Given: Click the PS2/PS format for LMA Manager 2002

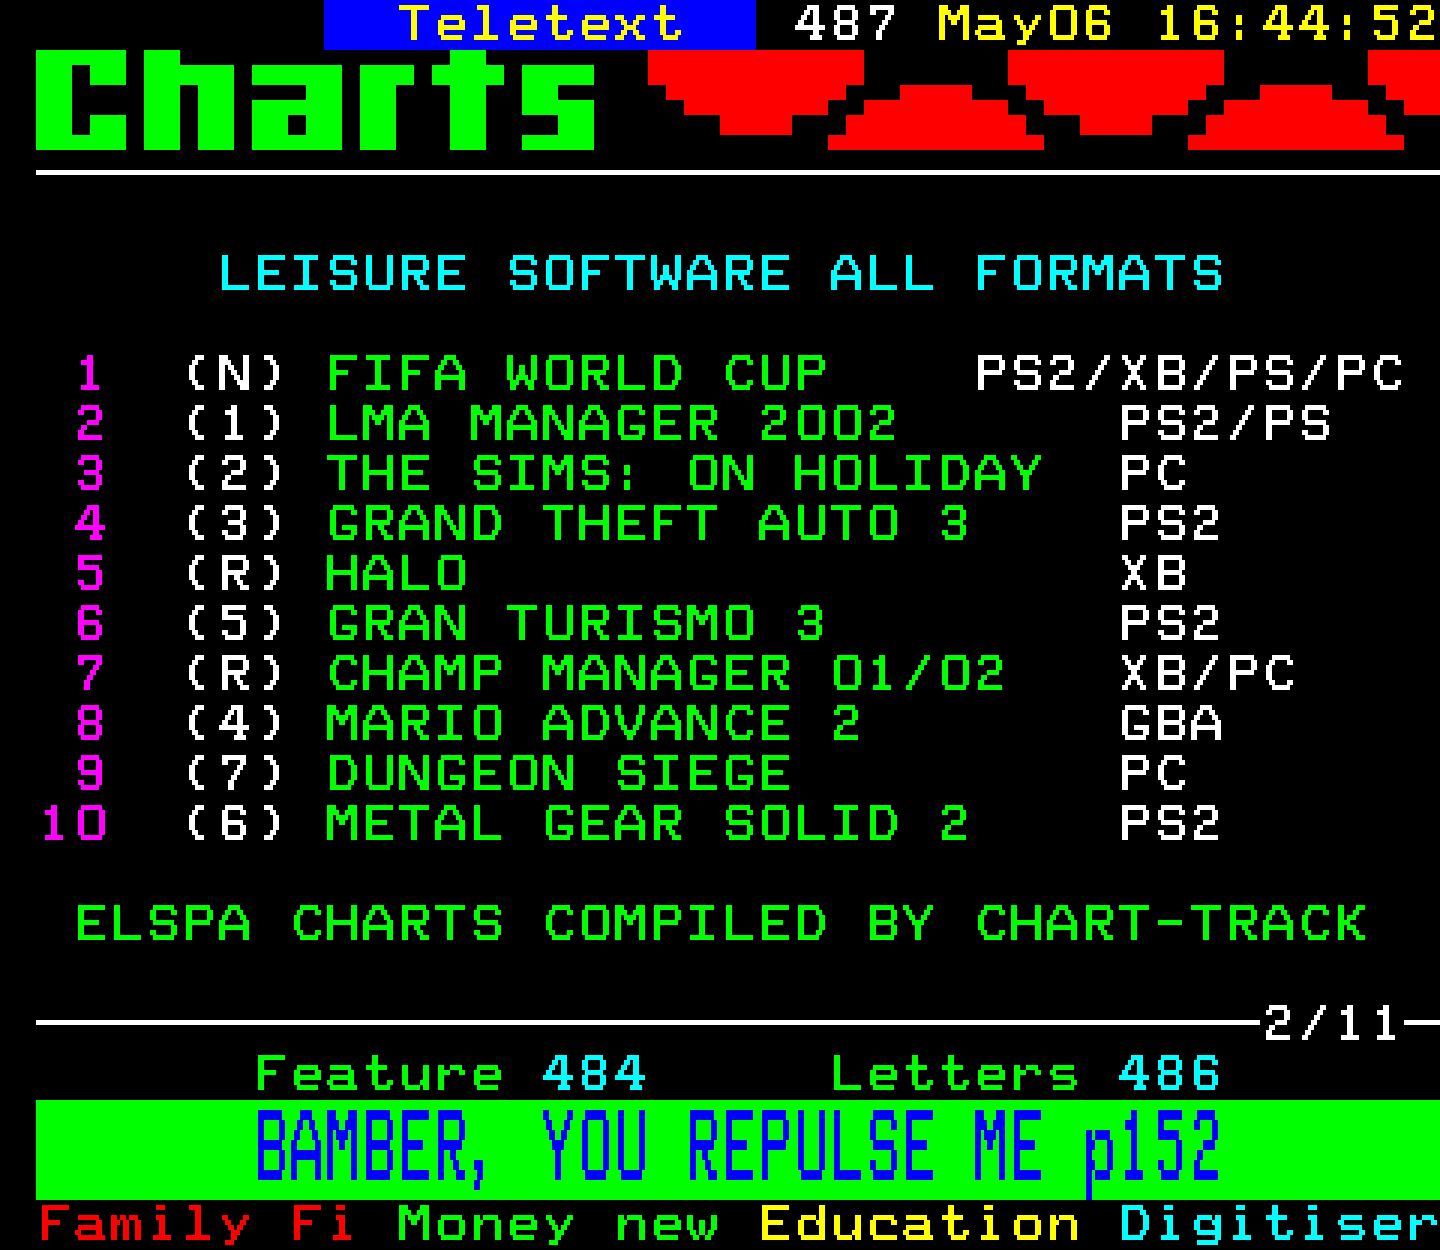Looking at the screenshot, I should [x=1226, y=424].
